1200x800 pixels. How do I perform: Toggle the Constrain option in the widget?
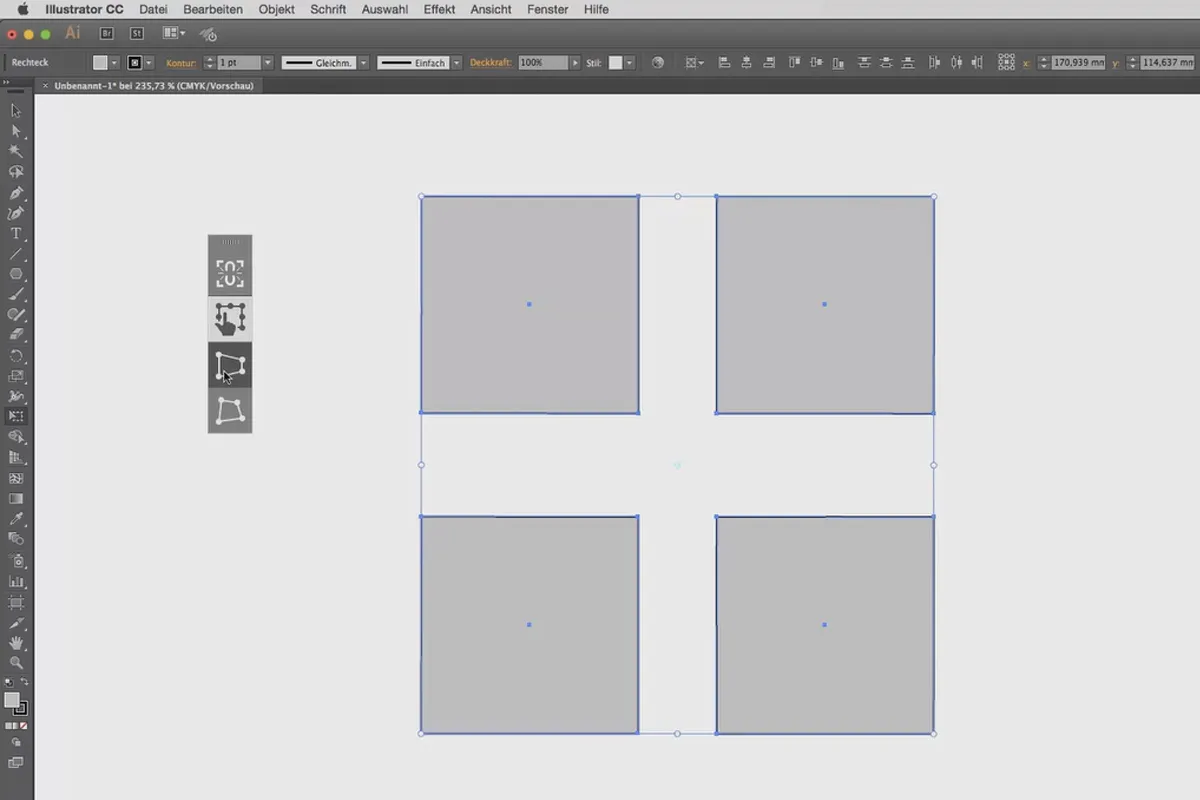[230, 273]
